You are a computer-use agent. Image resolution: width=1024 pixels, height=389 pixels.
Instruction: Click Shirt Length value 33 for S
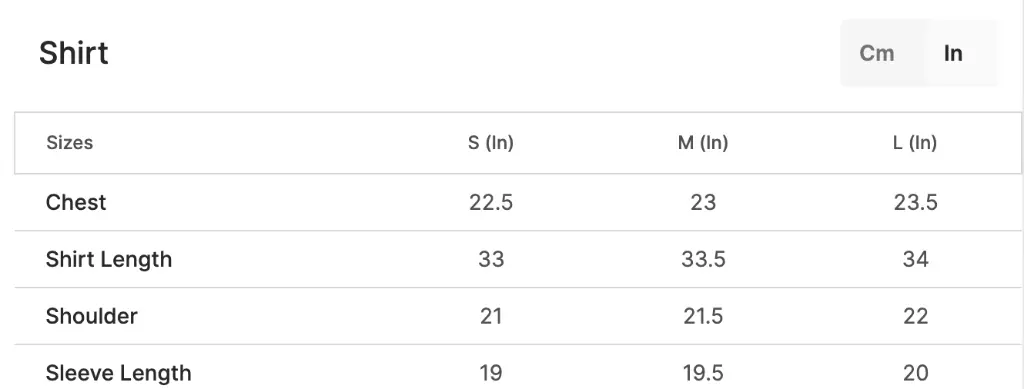(x=491, y=259)
